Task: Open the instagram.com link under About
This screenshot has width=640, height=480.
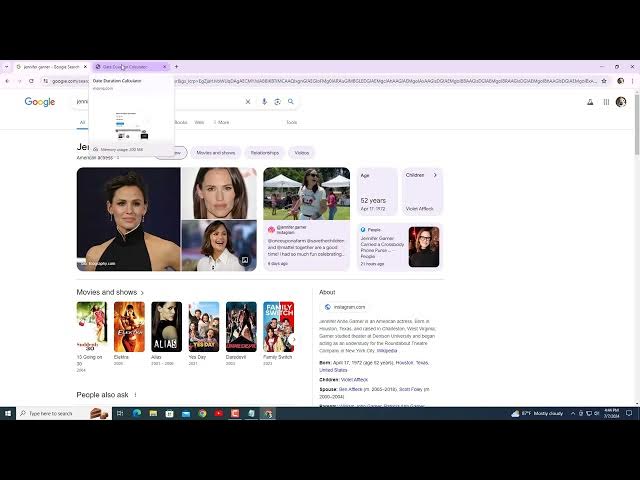Action: (x=345, y=307)
